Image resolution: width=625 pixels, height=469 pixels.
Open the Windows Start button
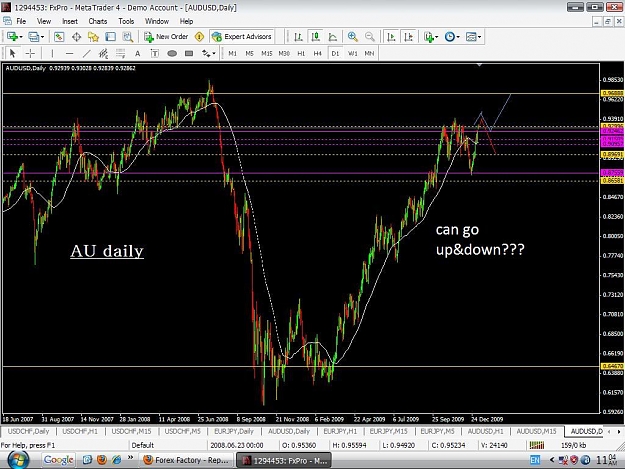pyautogui.click(x=18, y=460)
